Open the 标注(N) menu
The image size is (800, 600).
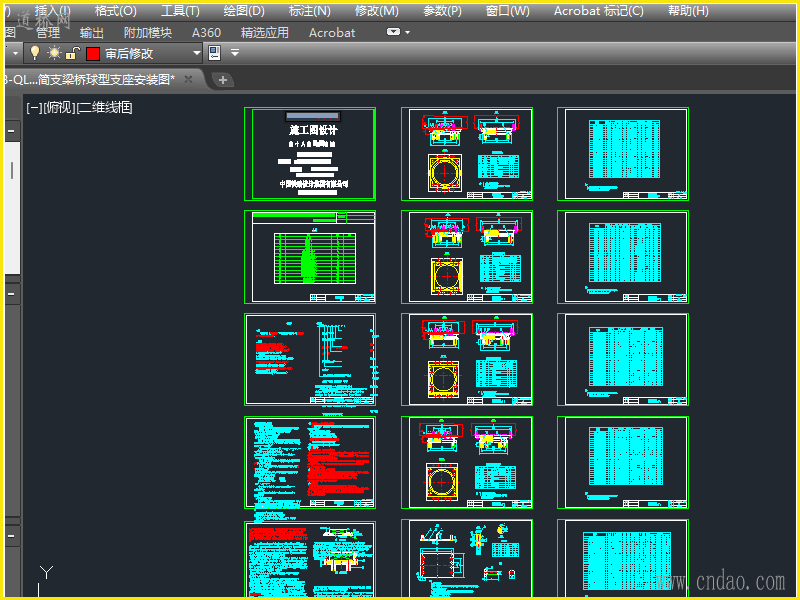309,11
